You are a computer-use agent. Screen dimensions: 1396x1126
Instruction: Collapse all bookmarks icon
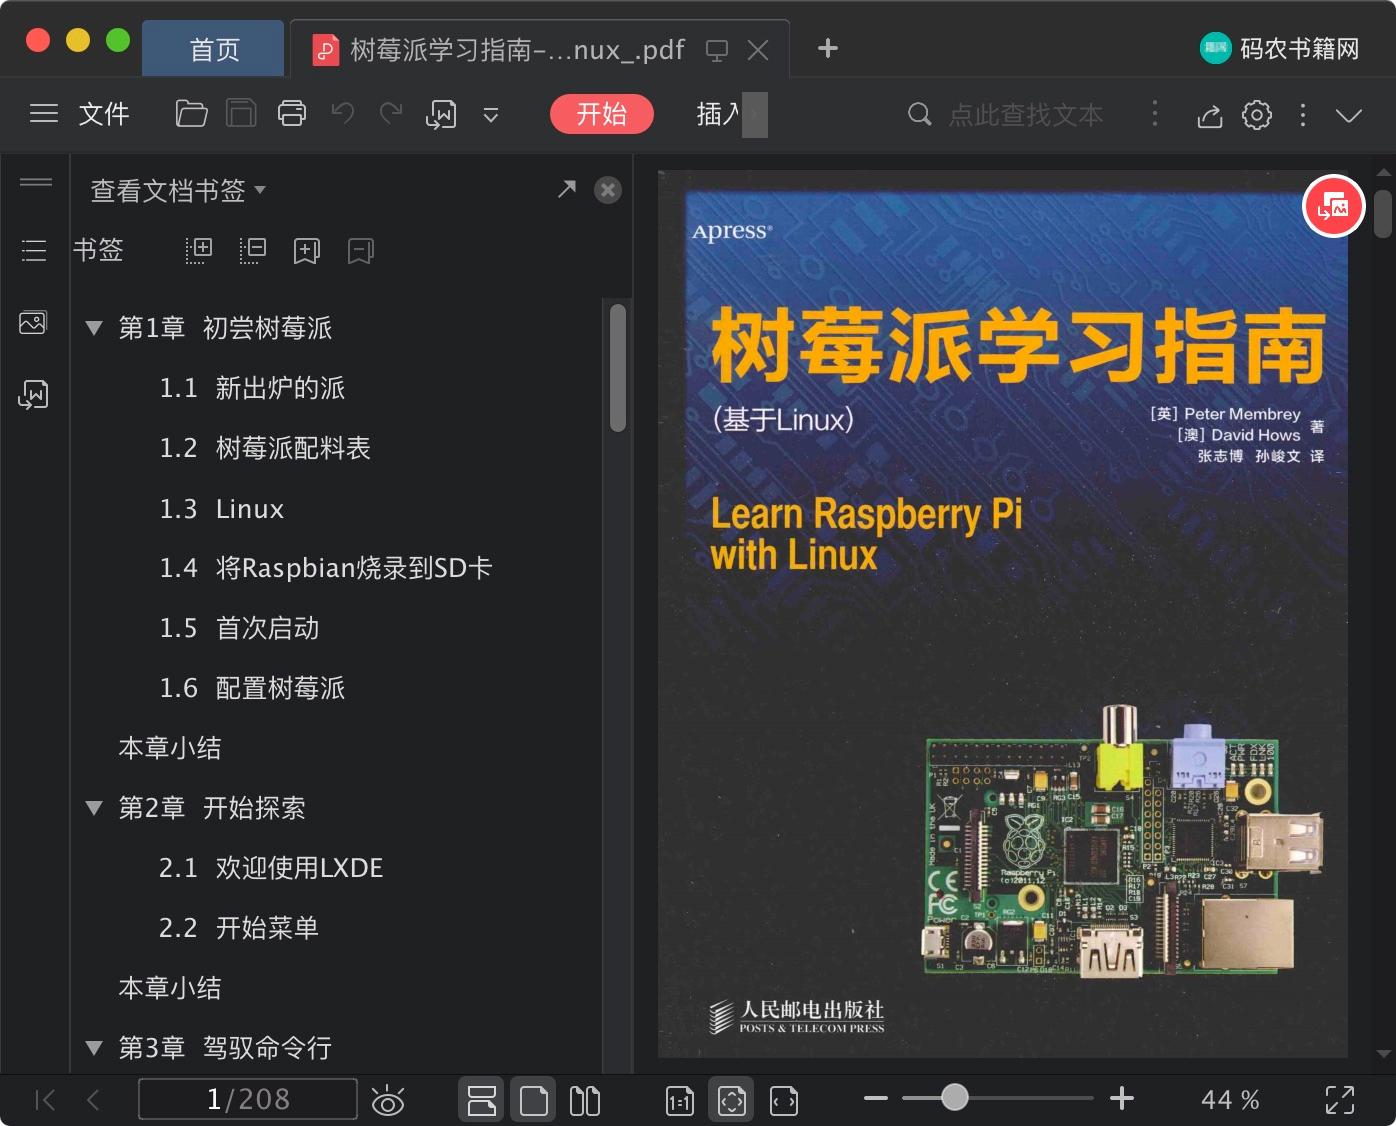pos(253,250)
